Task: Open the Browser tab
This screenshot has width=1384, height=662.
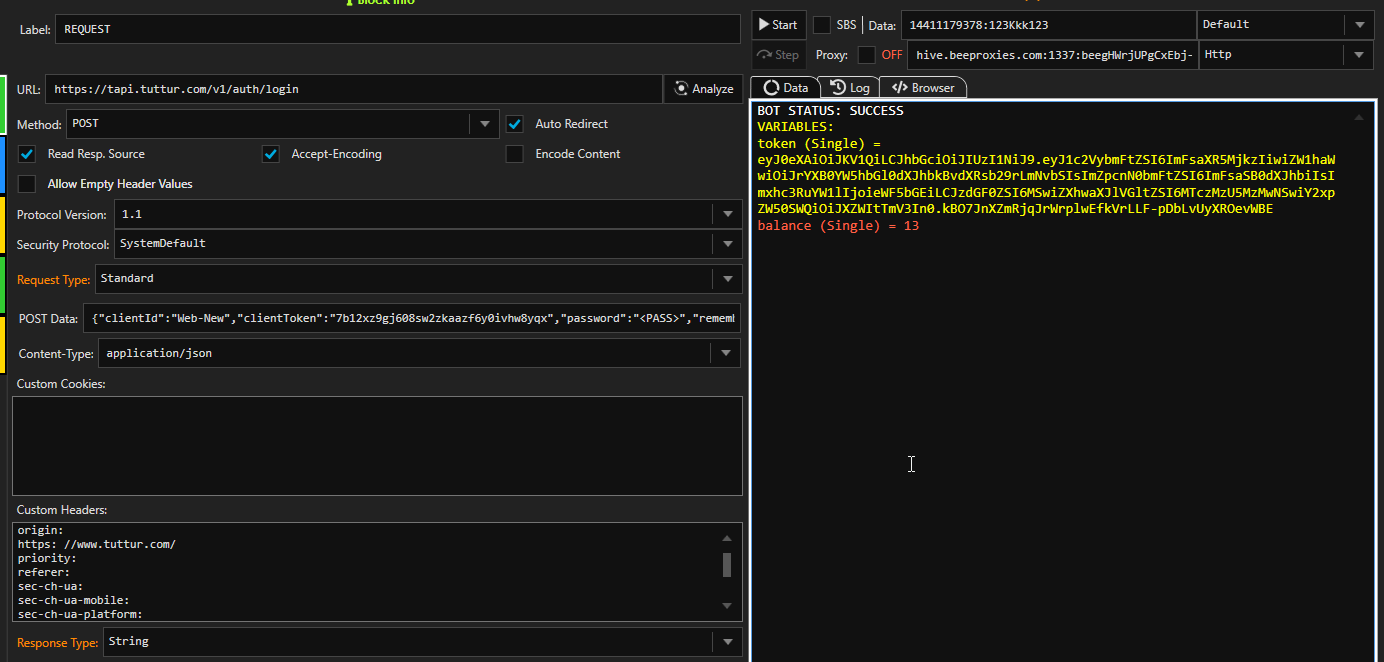Action: coord(923,88)
